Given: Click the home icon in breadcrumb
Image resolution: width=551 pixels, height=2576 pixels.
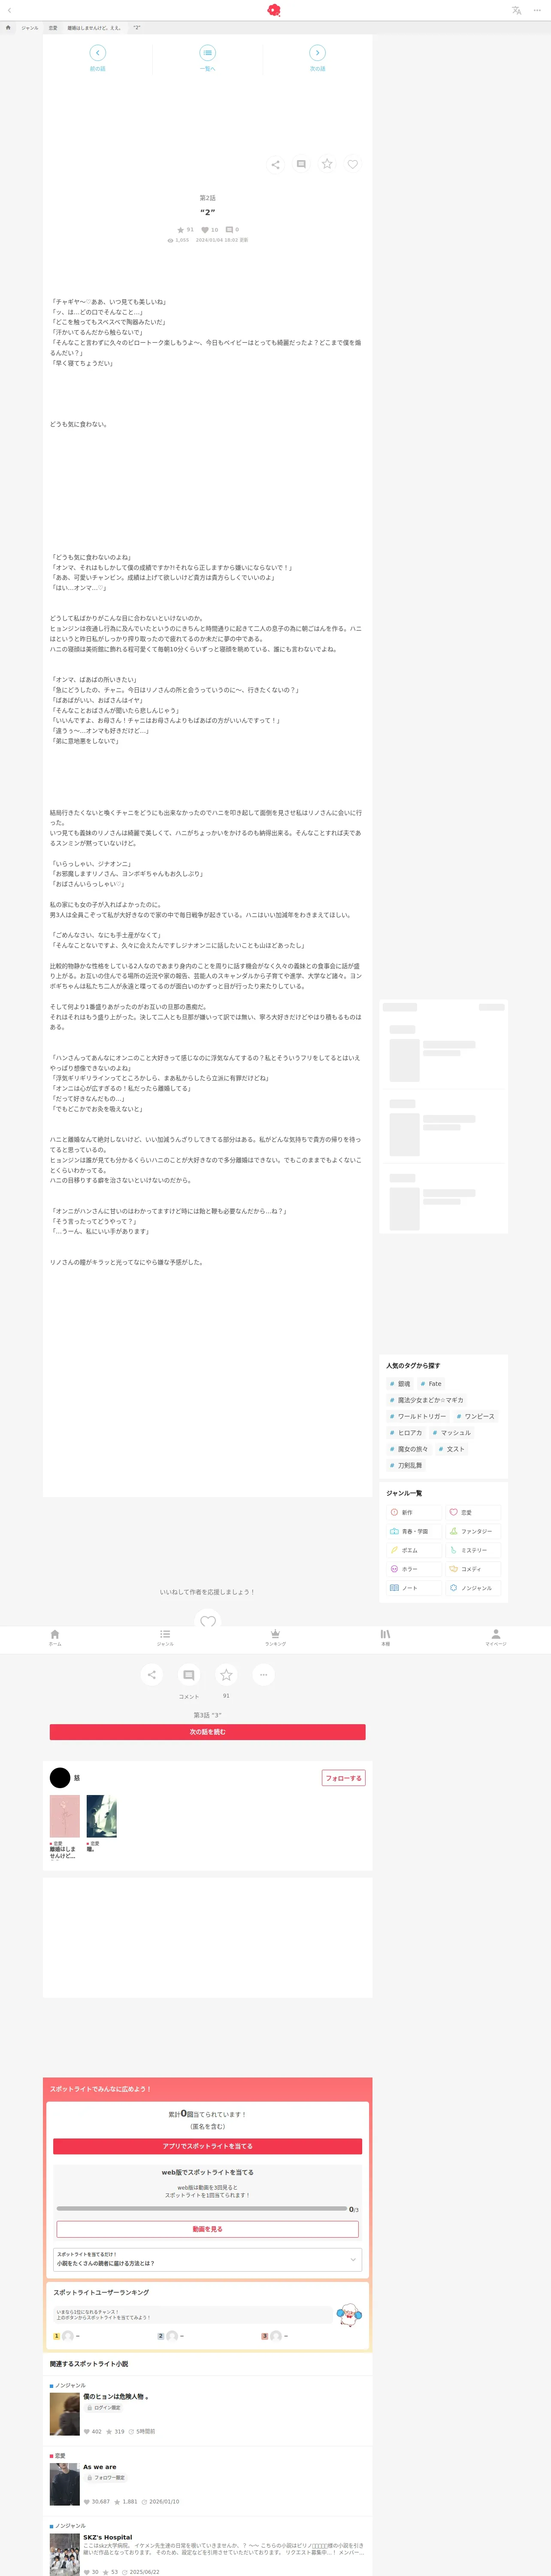Looking at the screenshot, I should click(8, 28).
